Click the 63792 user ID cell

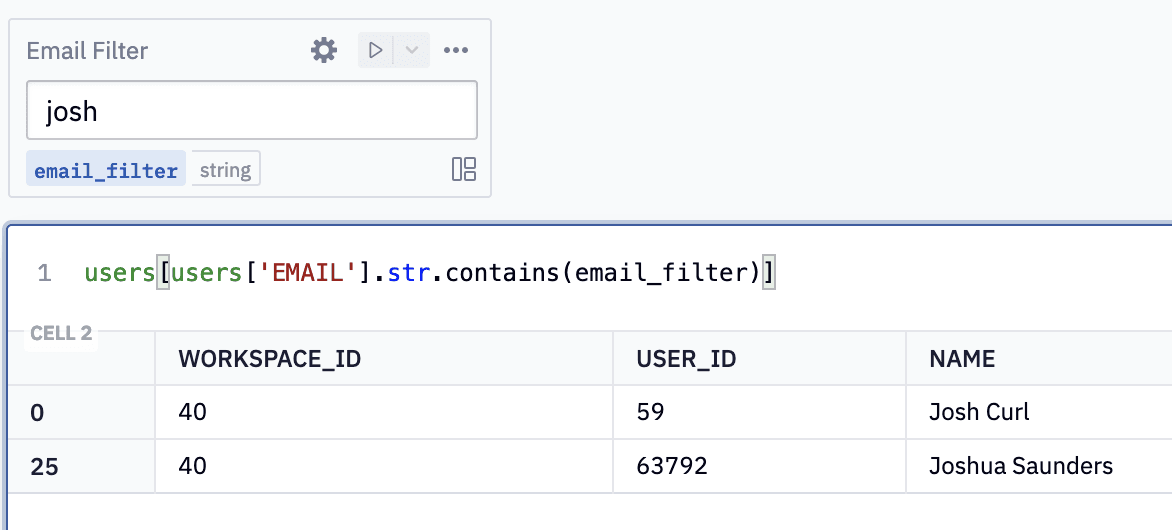pos(673,466)
